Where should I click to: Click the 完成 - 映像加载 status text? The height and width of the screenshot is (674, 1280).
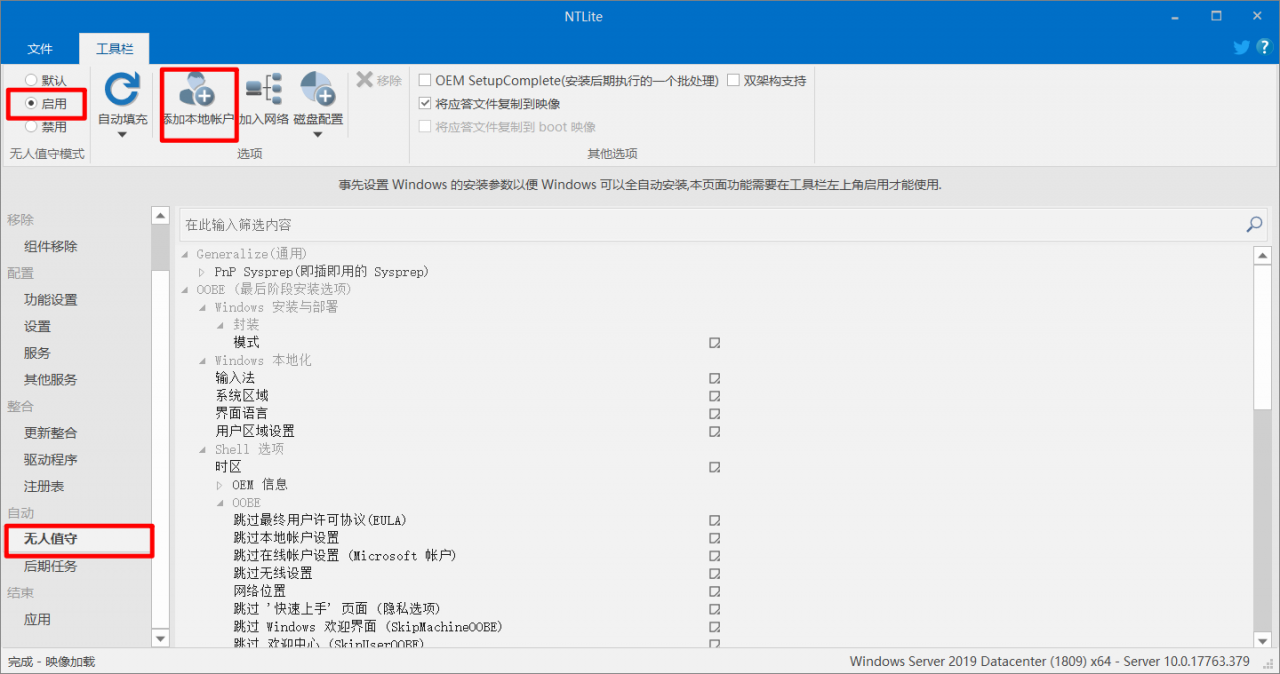point(51,661)
